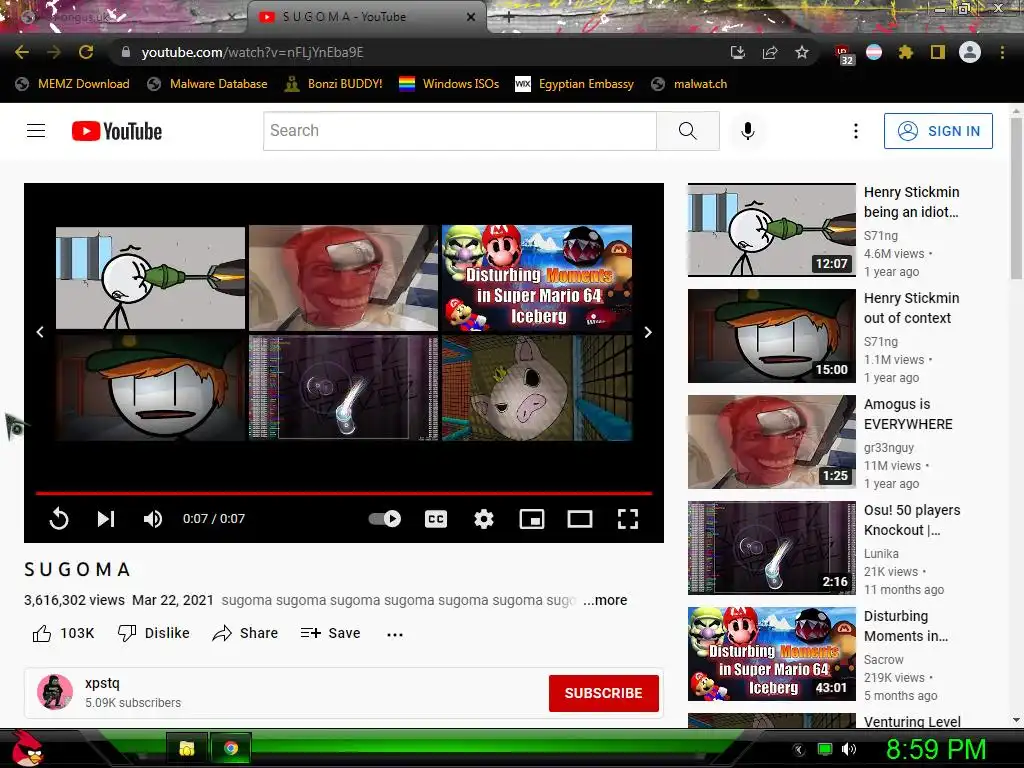This screenshot has height=768, width=1024.
Task: Click the SIGN IN button
Action: pos(938,131)
